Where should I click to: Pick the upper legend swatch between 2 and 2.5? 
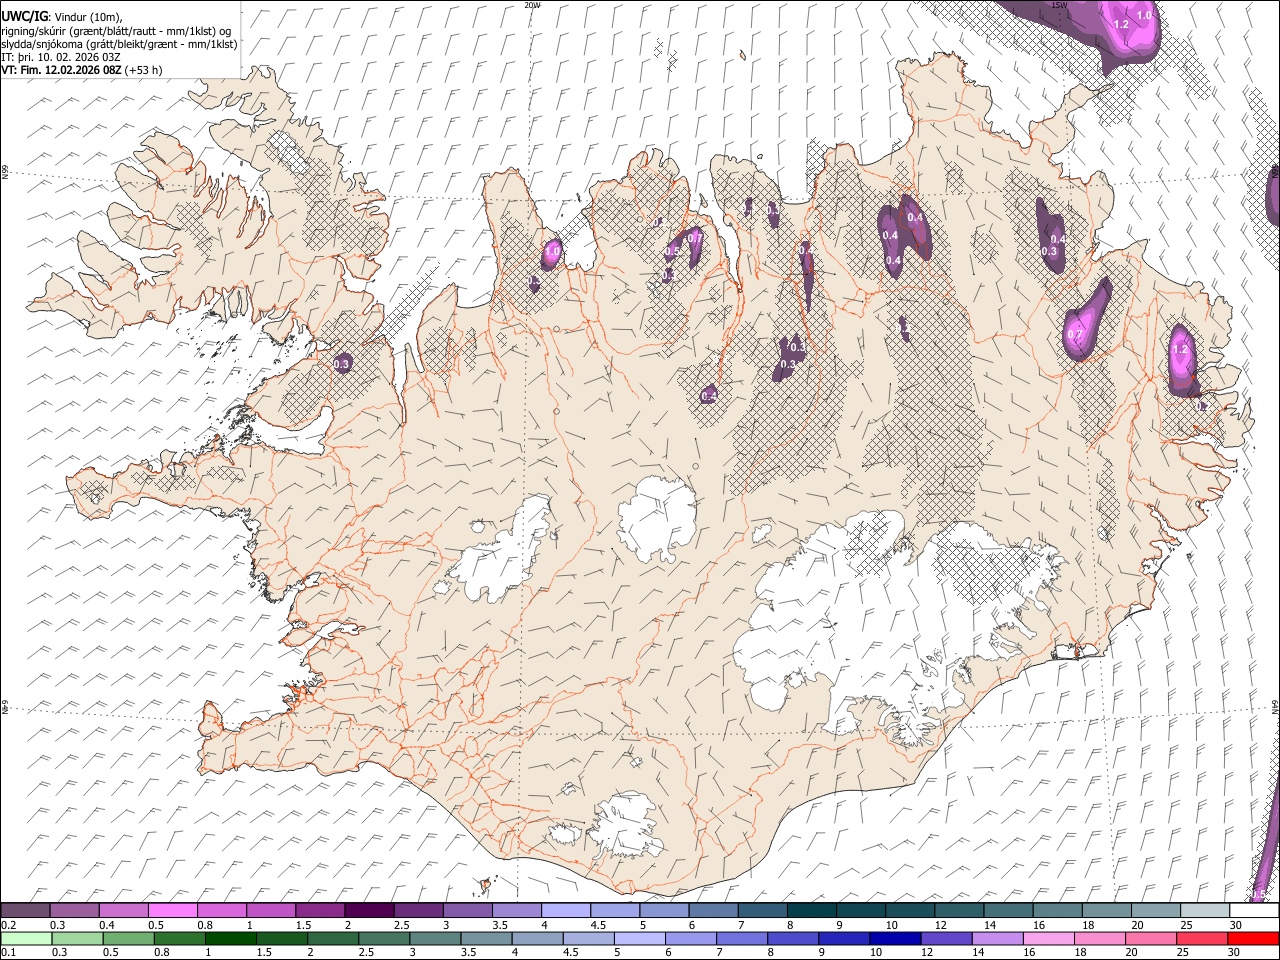(369, 911)
